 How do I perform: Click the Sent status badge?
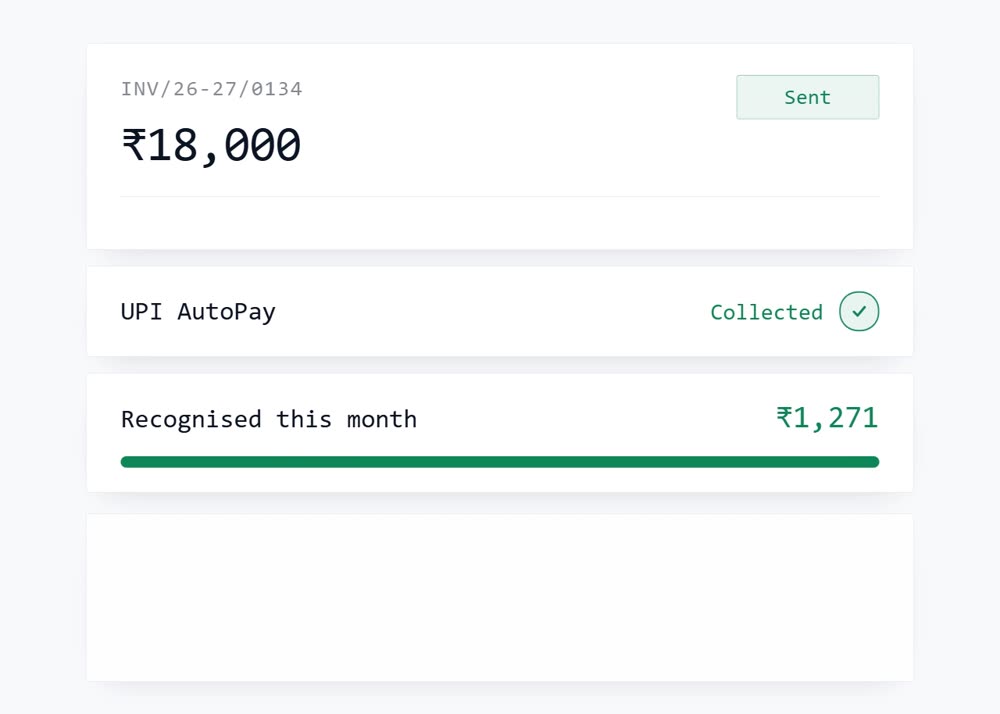point(807,97)
